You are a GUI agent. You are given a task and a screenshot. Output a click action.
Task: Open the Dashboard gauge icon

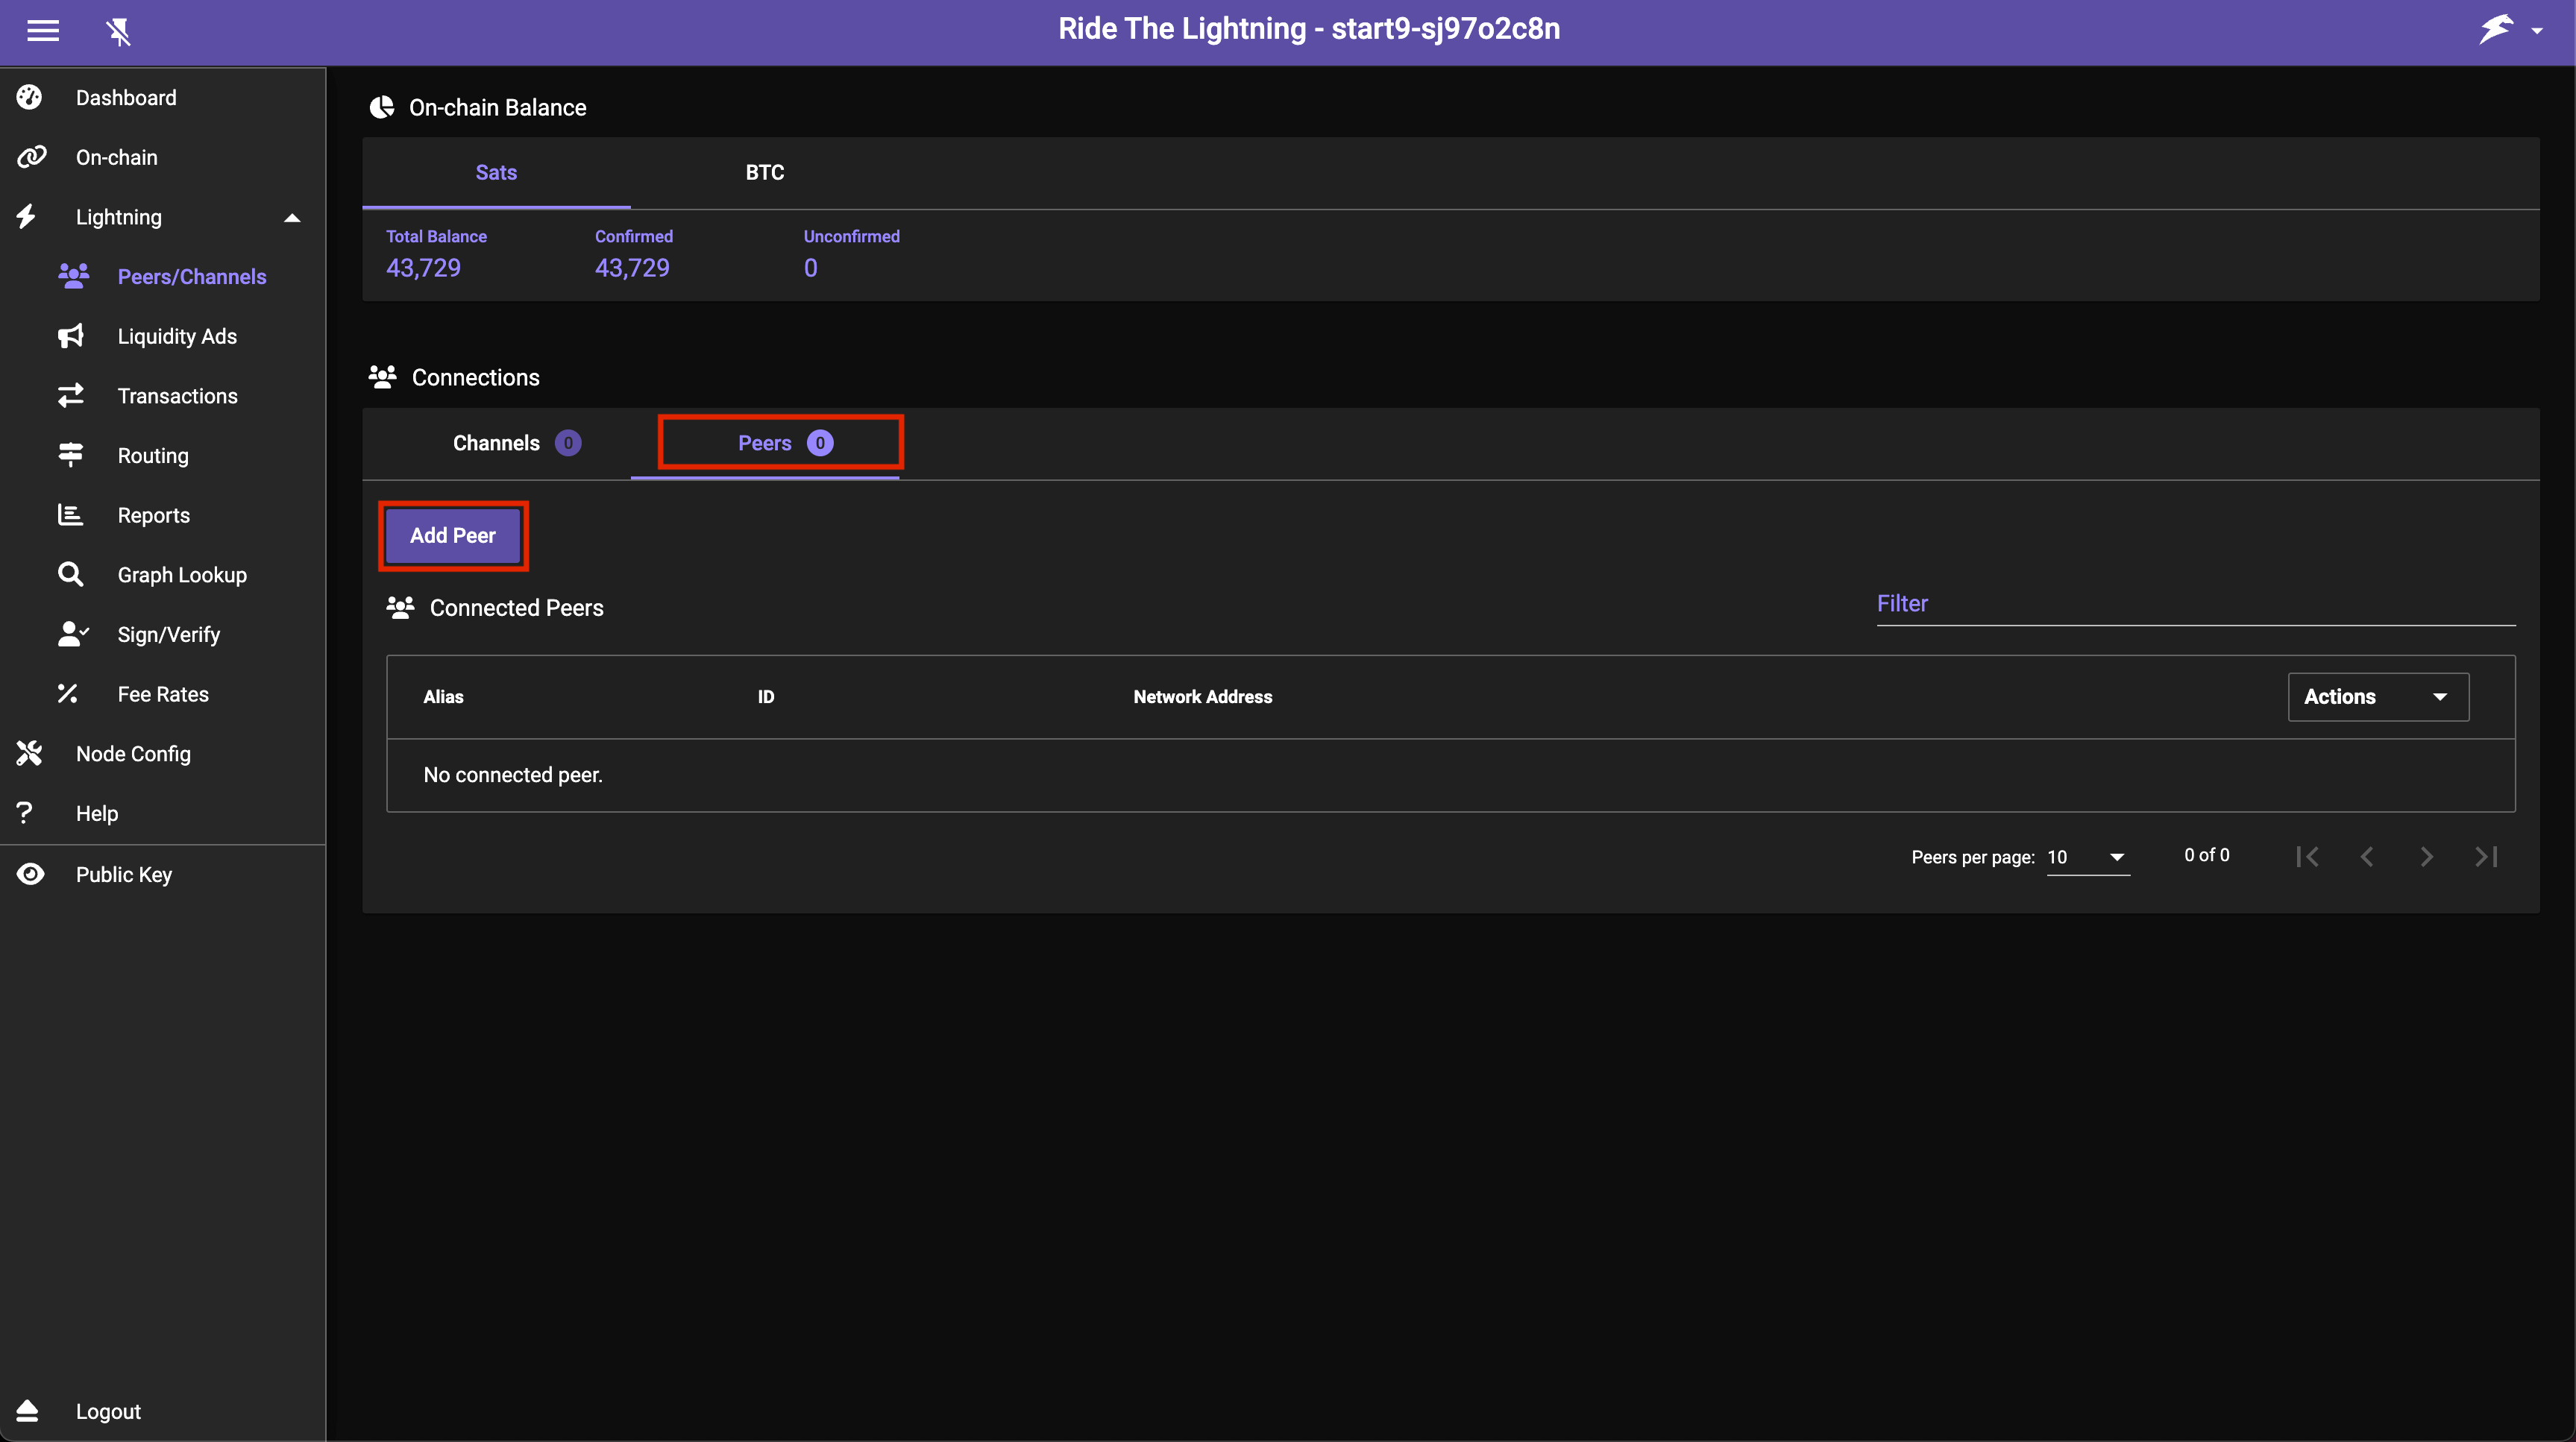click(x=29, y=97)
